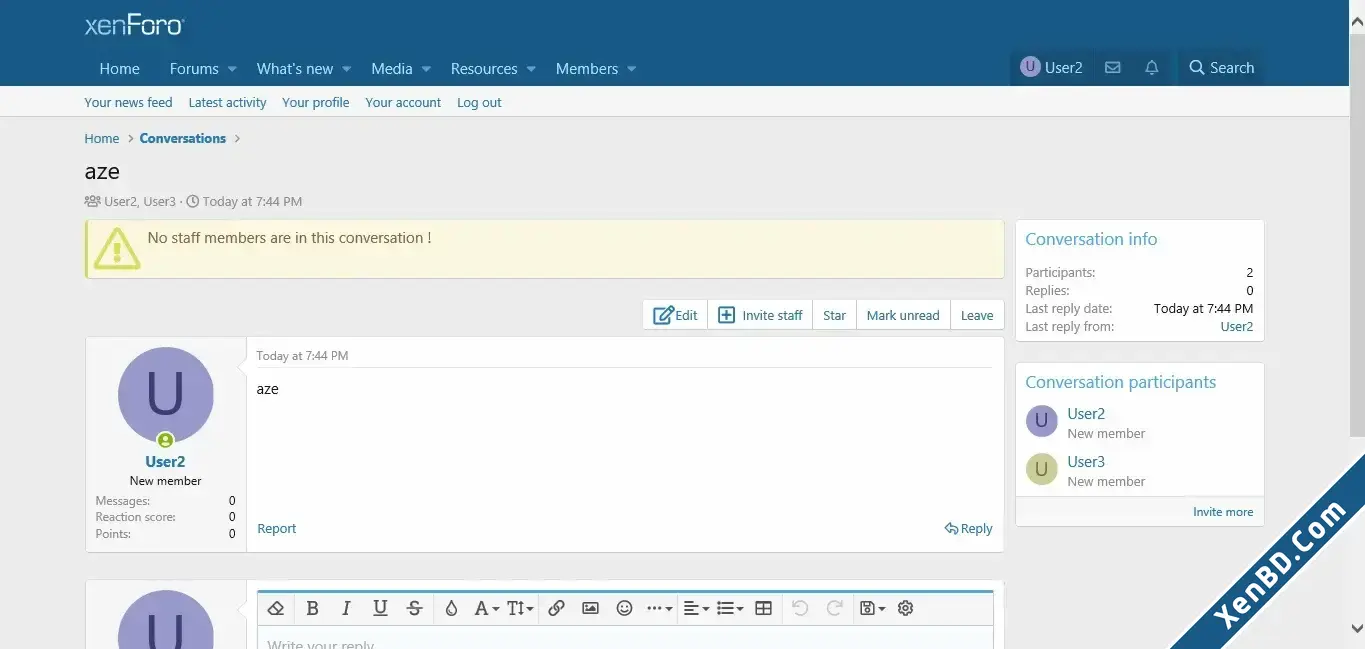Click User2's large avatar on the message
1365x649 pixels.
pos(166,395)
